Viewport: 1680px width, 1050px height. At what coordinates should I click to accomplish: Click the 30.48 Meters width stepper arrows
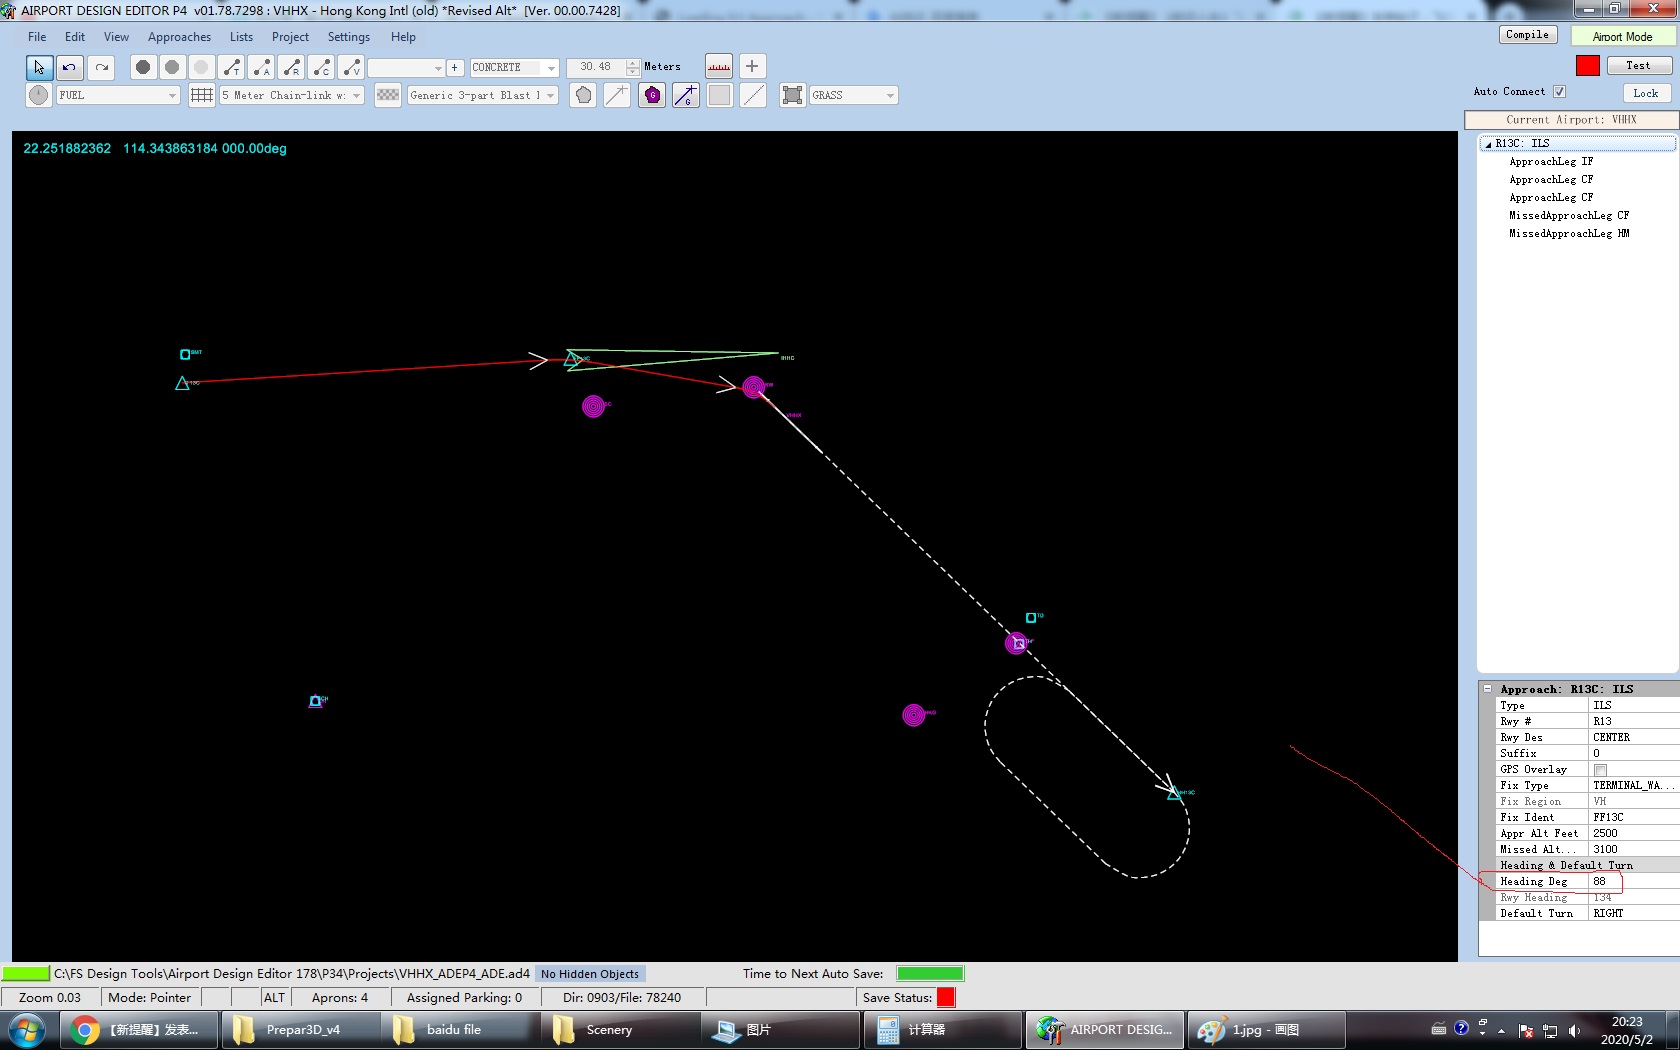coord(633,67)
